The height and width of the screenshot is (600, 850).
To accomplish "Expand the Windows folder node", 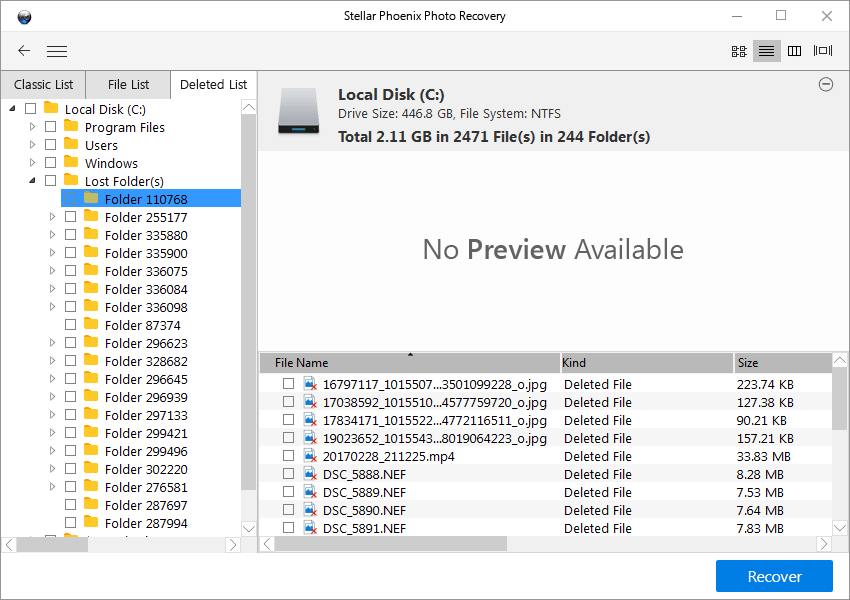I will point(33,163).
